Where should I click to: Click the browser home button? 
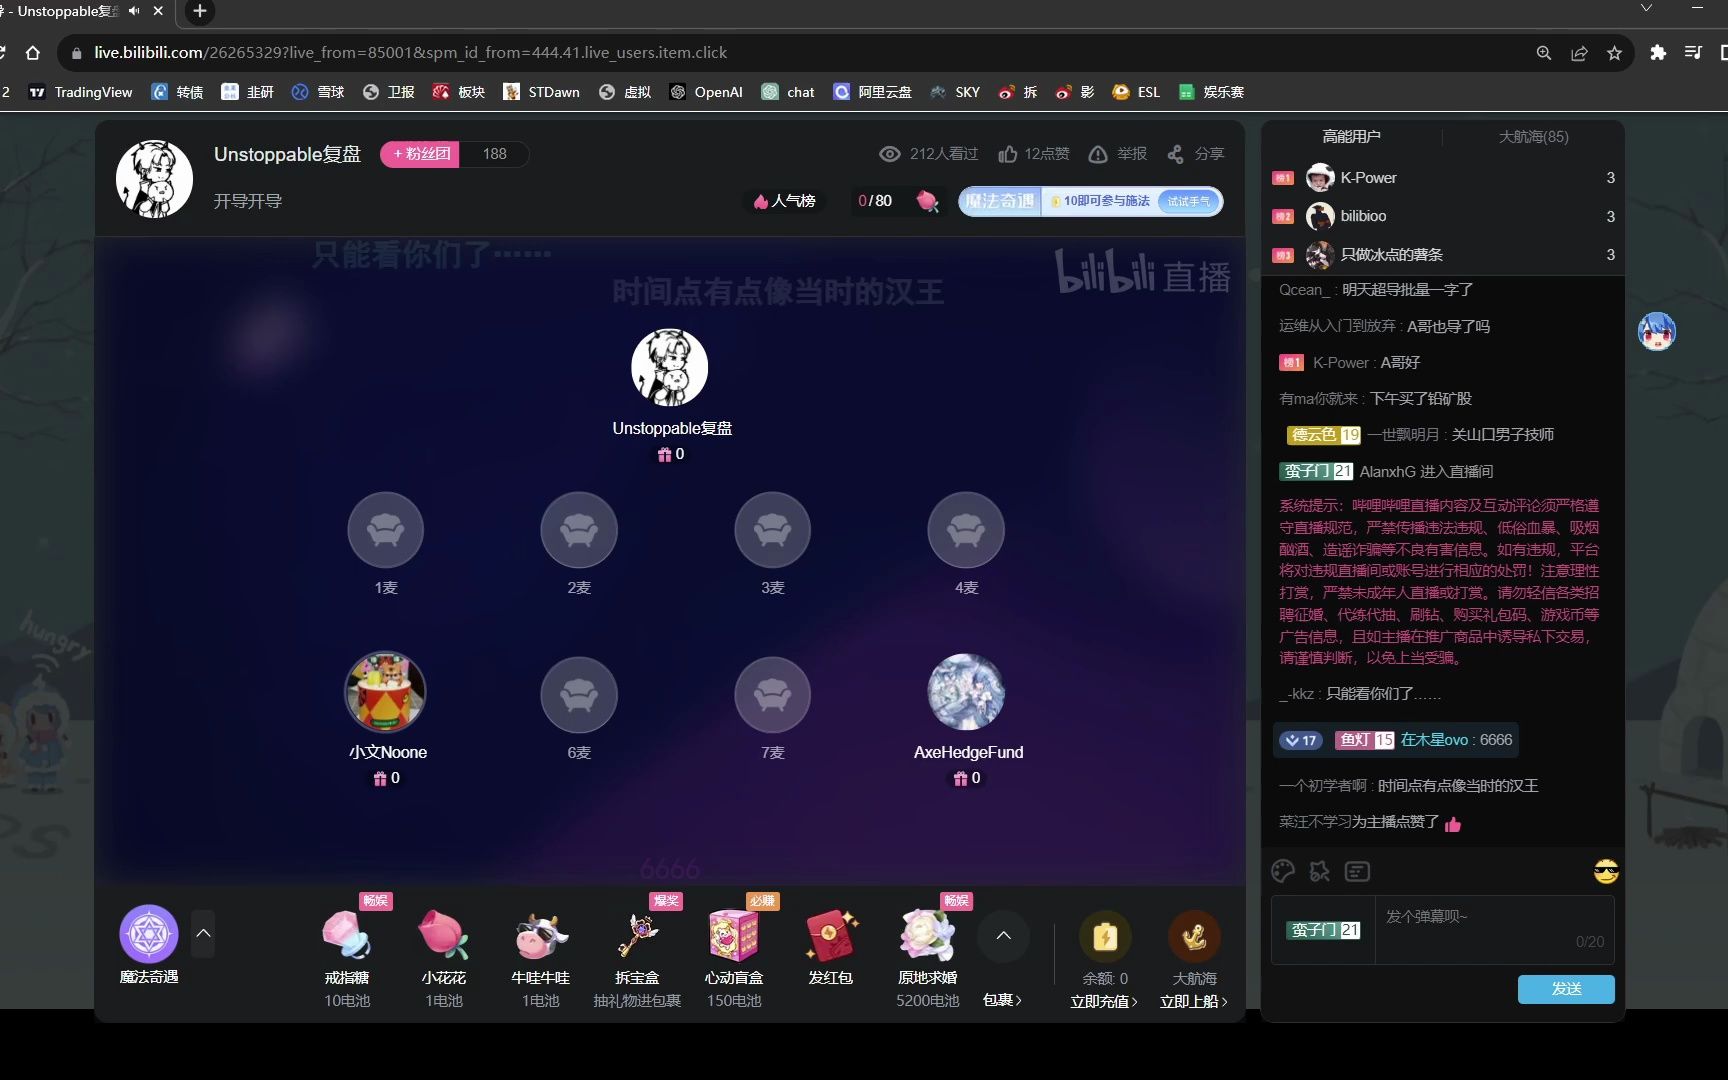click(33, 53)
